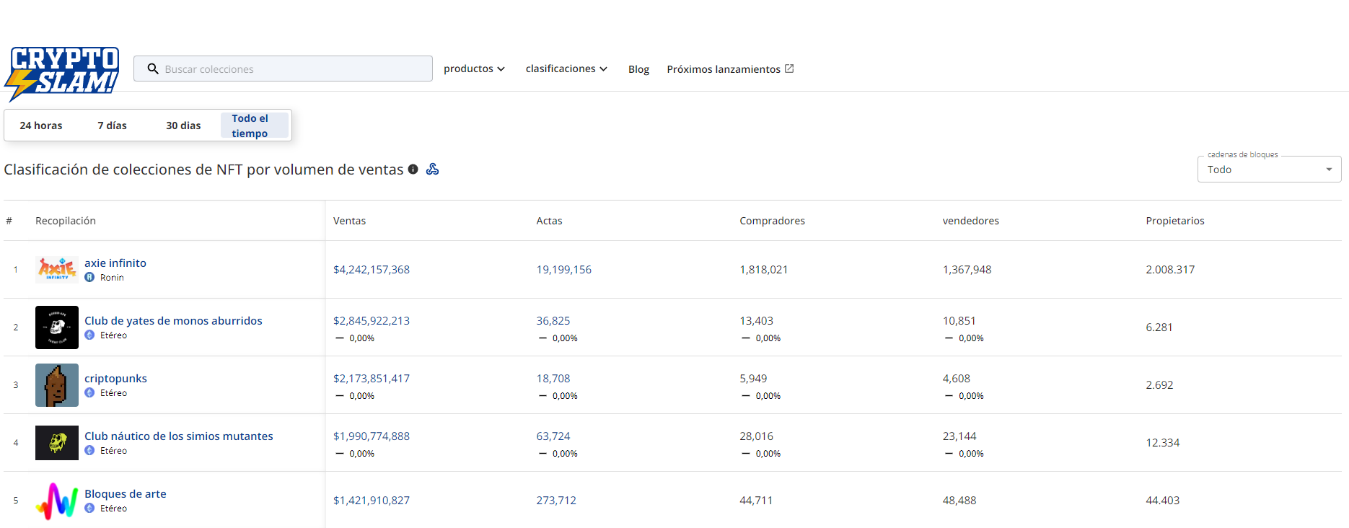Select the 24 horas time filter

coord(41,125)
